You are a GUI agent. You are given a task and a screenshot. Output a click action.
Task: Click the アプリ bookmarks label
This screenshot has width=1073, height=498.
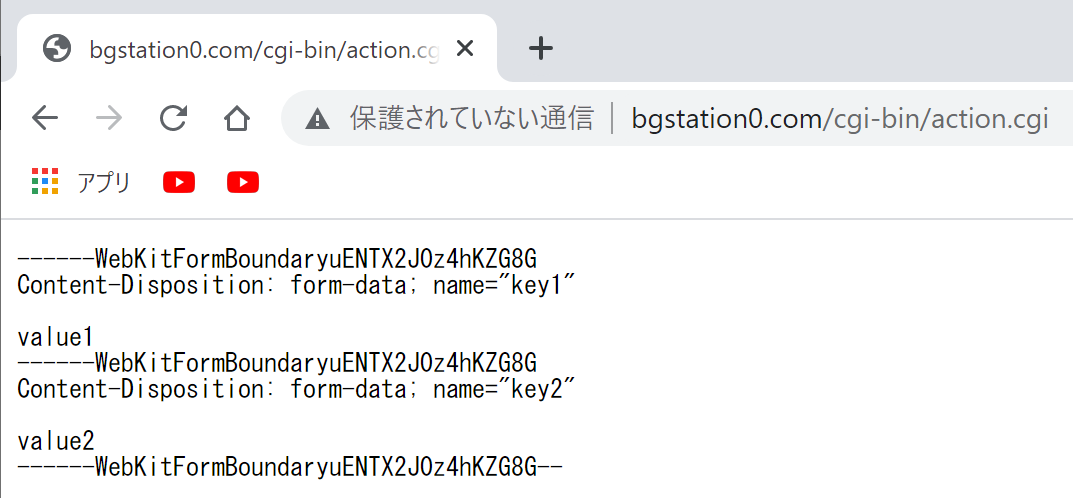point(103,182)
